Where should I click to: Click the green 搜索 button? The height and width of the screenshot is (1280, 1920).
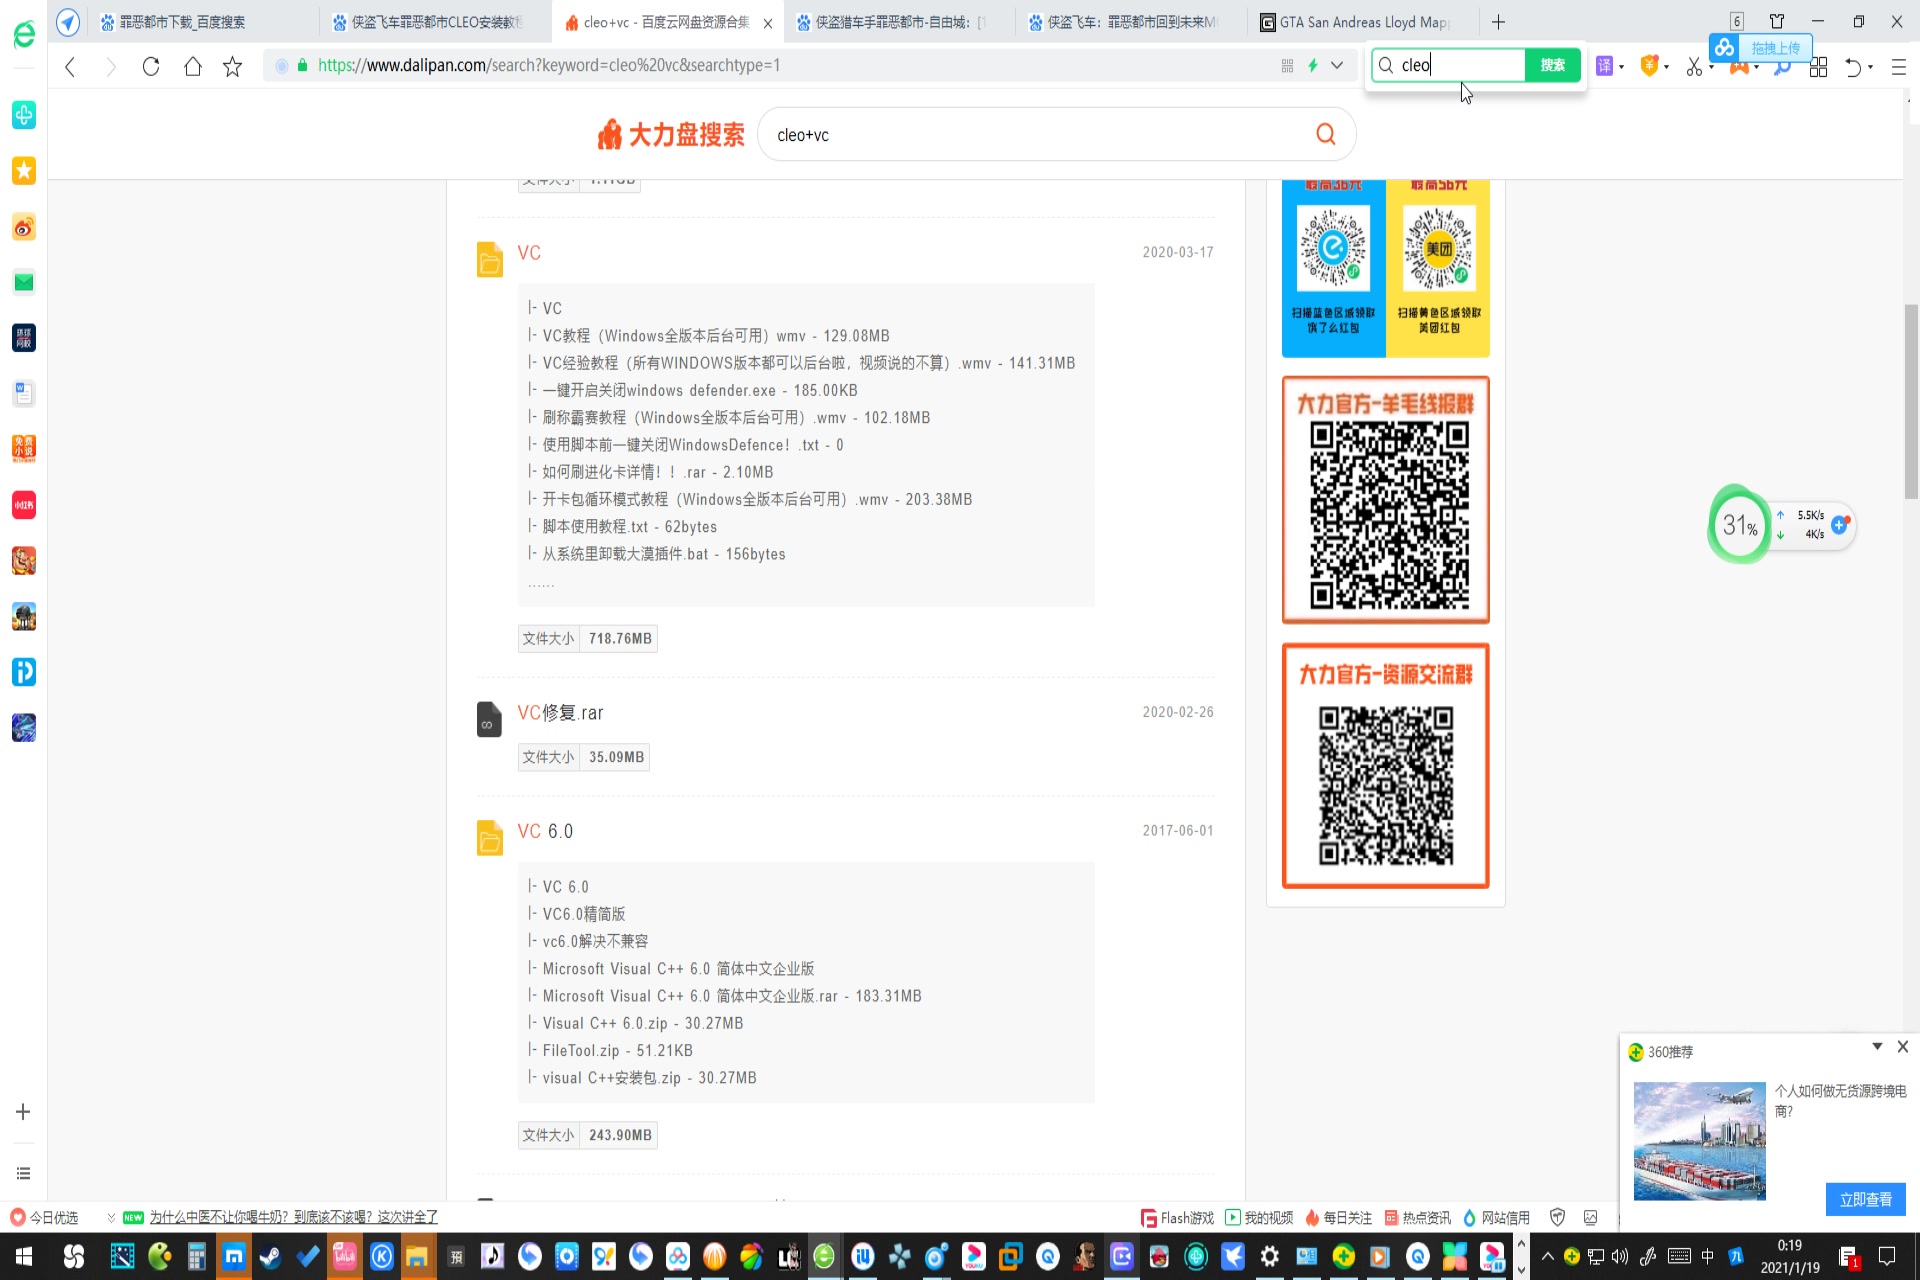(1552, 65)
